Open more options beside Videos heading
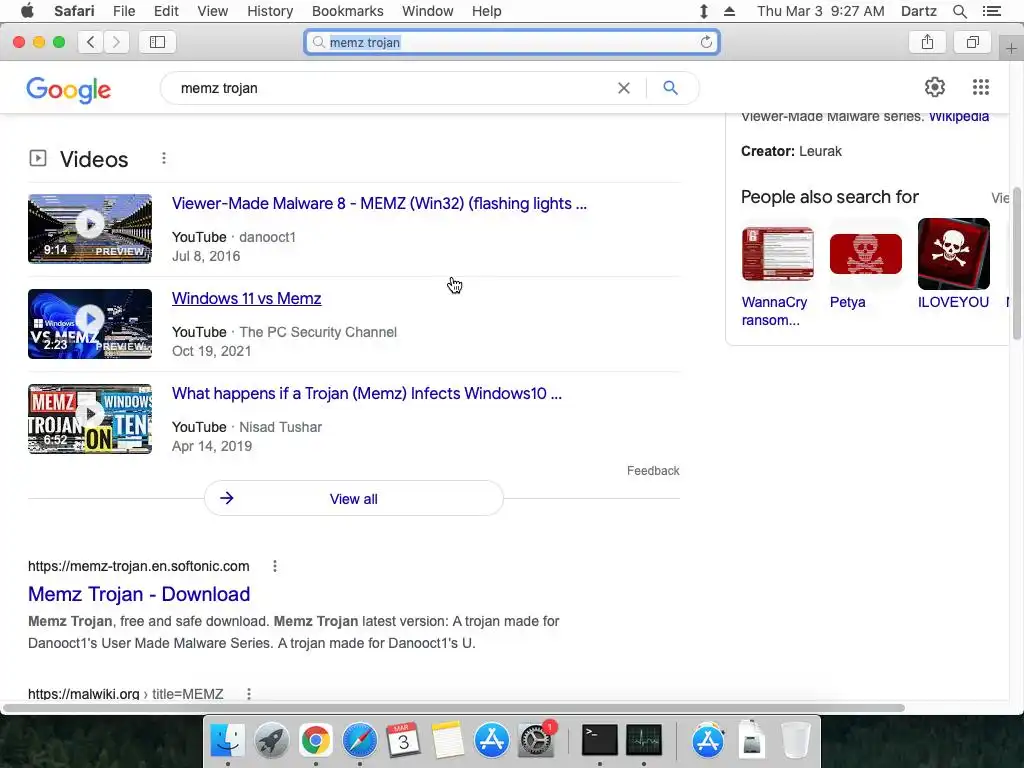Screen dimensions: 1024x768 164,158
